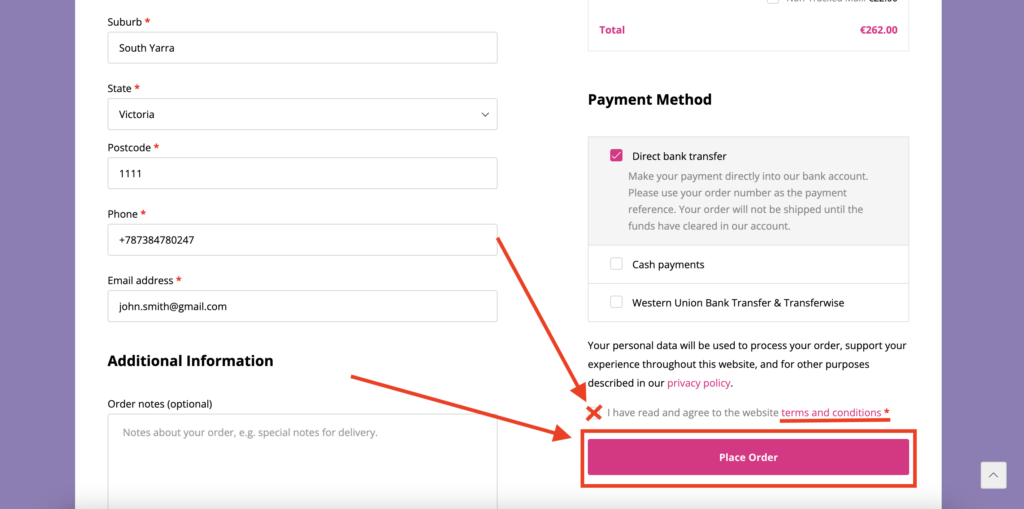Click the Order notes text area
Image resolution: width=1024 pixels, height=509 pixels.
[302, 460]
